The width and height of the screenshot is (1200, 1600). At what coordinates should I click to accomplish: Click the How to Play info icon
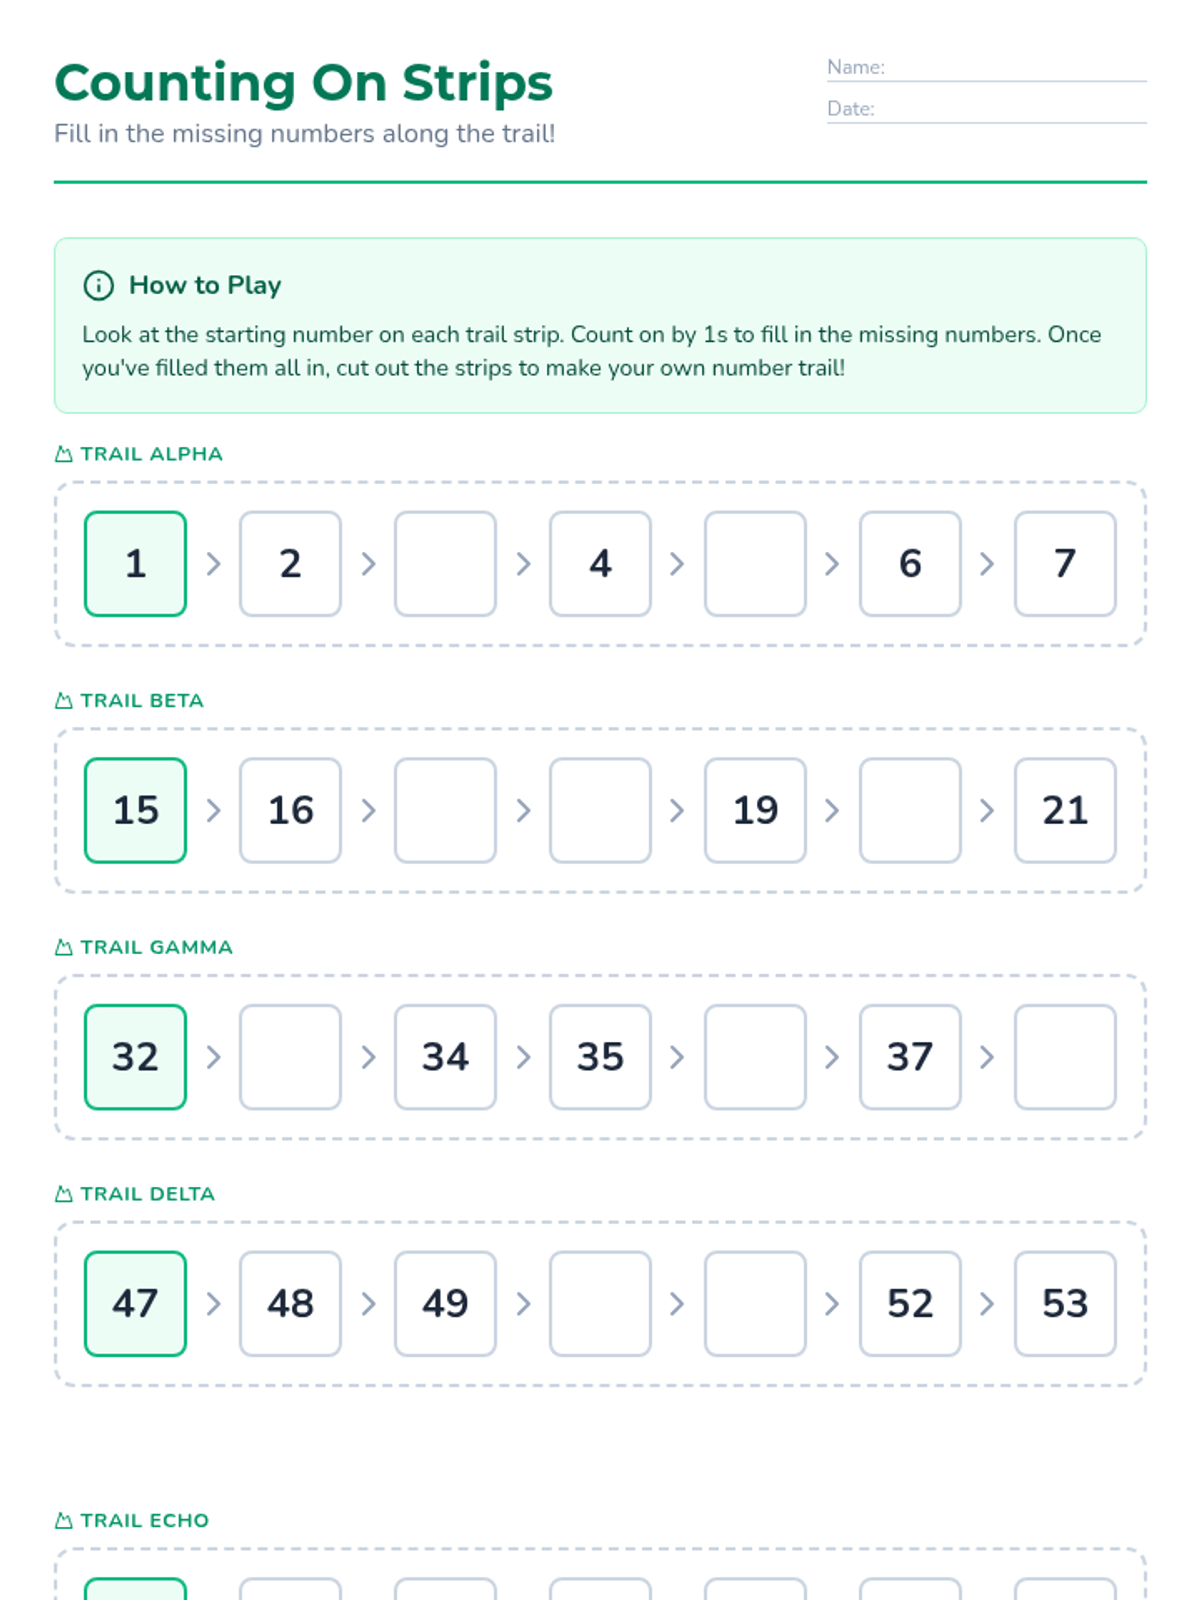98,285
